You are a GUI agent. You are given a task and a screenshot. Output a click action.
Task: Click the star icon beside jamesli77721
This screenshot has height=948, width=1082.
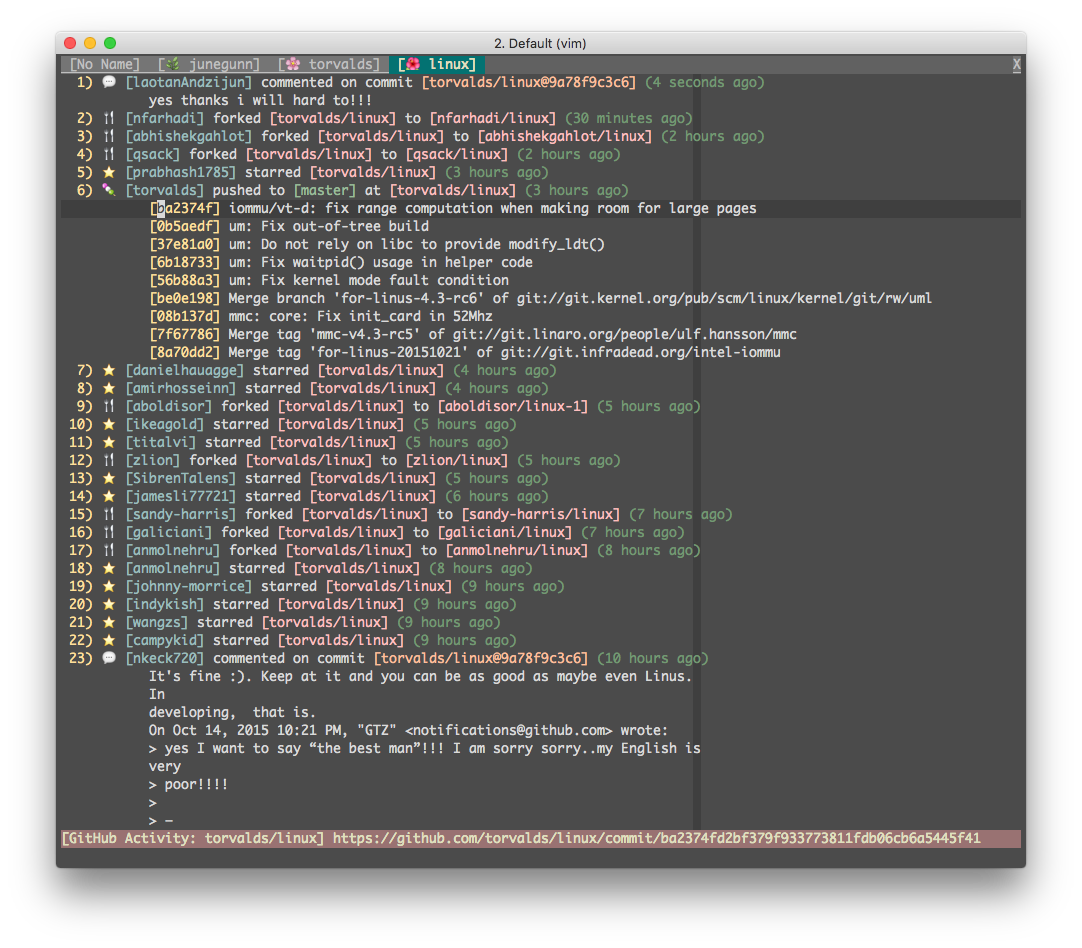click(109, 495)
